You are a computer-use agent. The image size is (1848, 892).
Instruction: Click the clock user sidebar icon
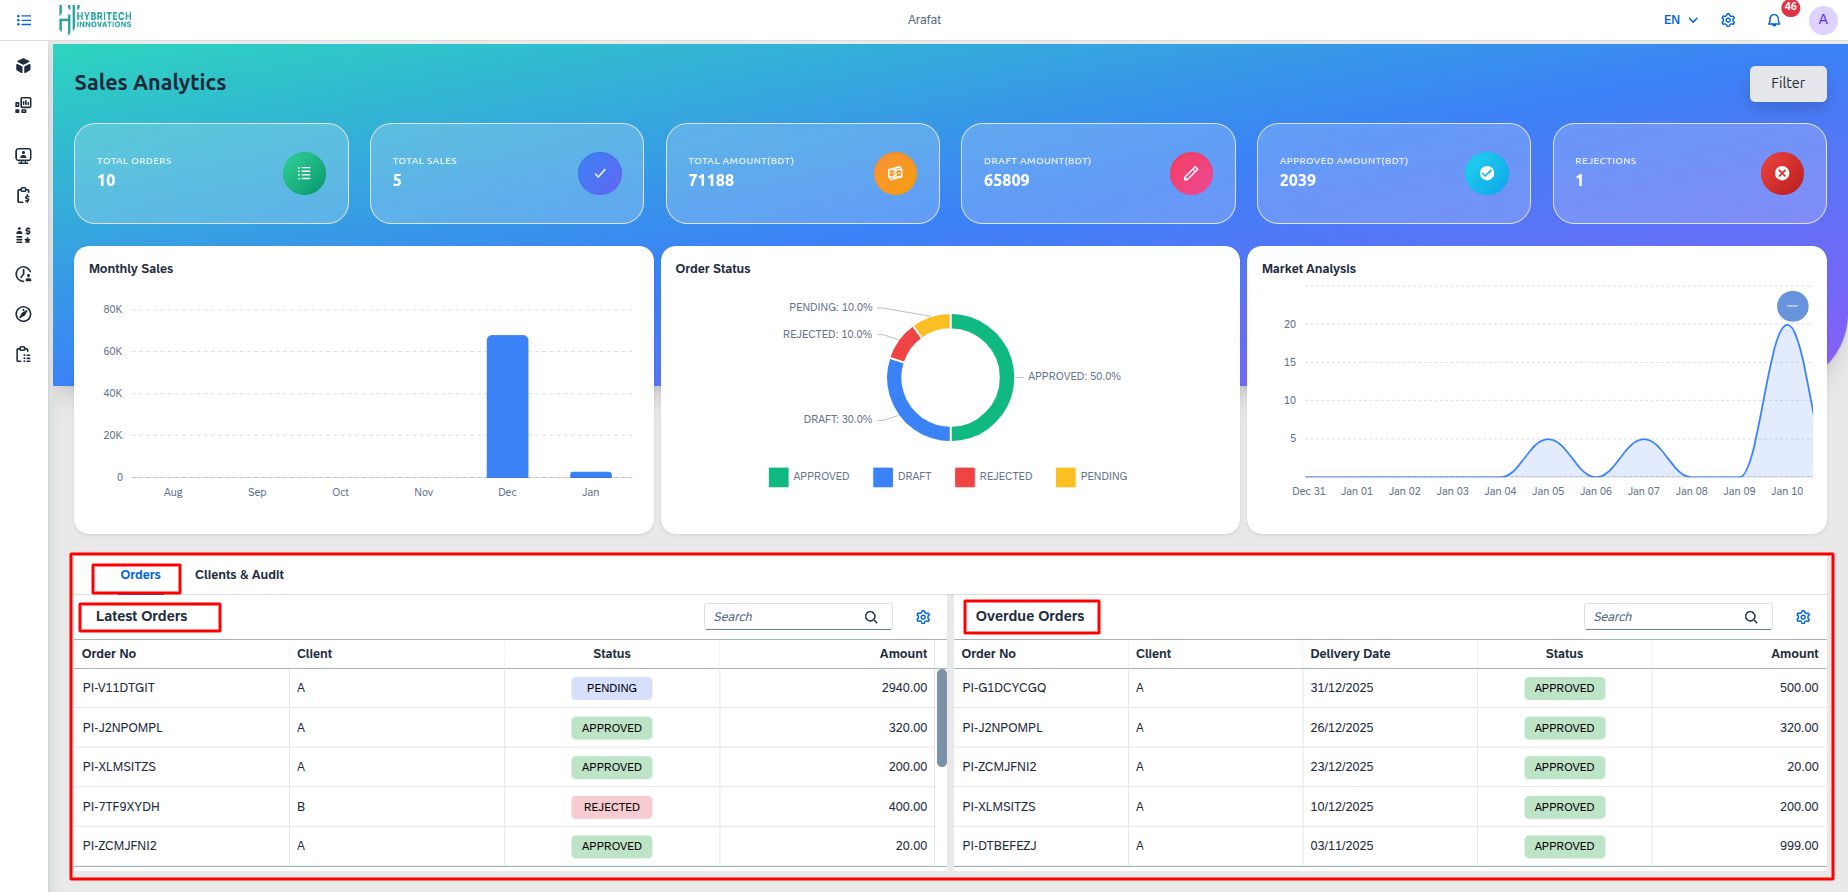click(x=23, y=274)
